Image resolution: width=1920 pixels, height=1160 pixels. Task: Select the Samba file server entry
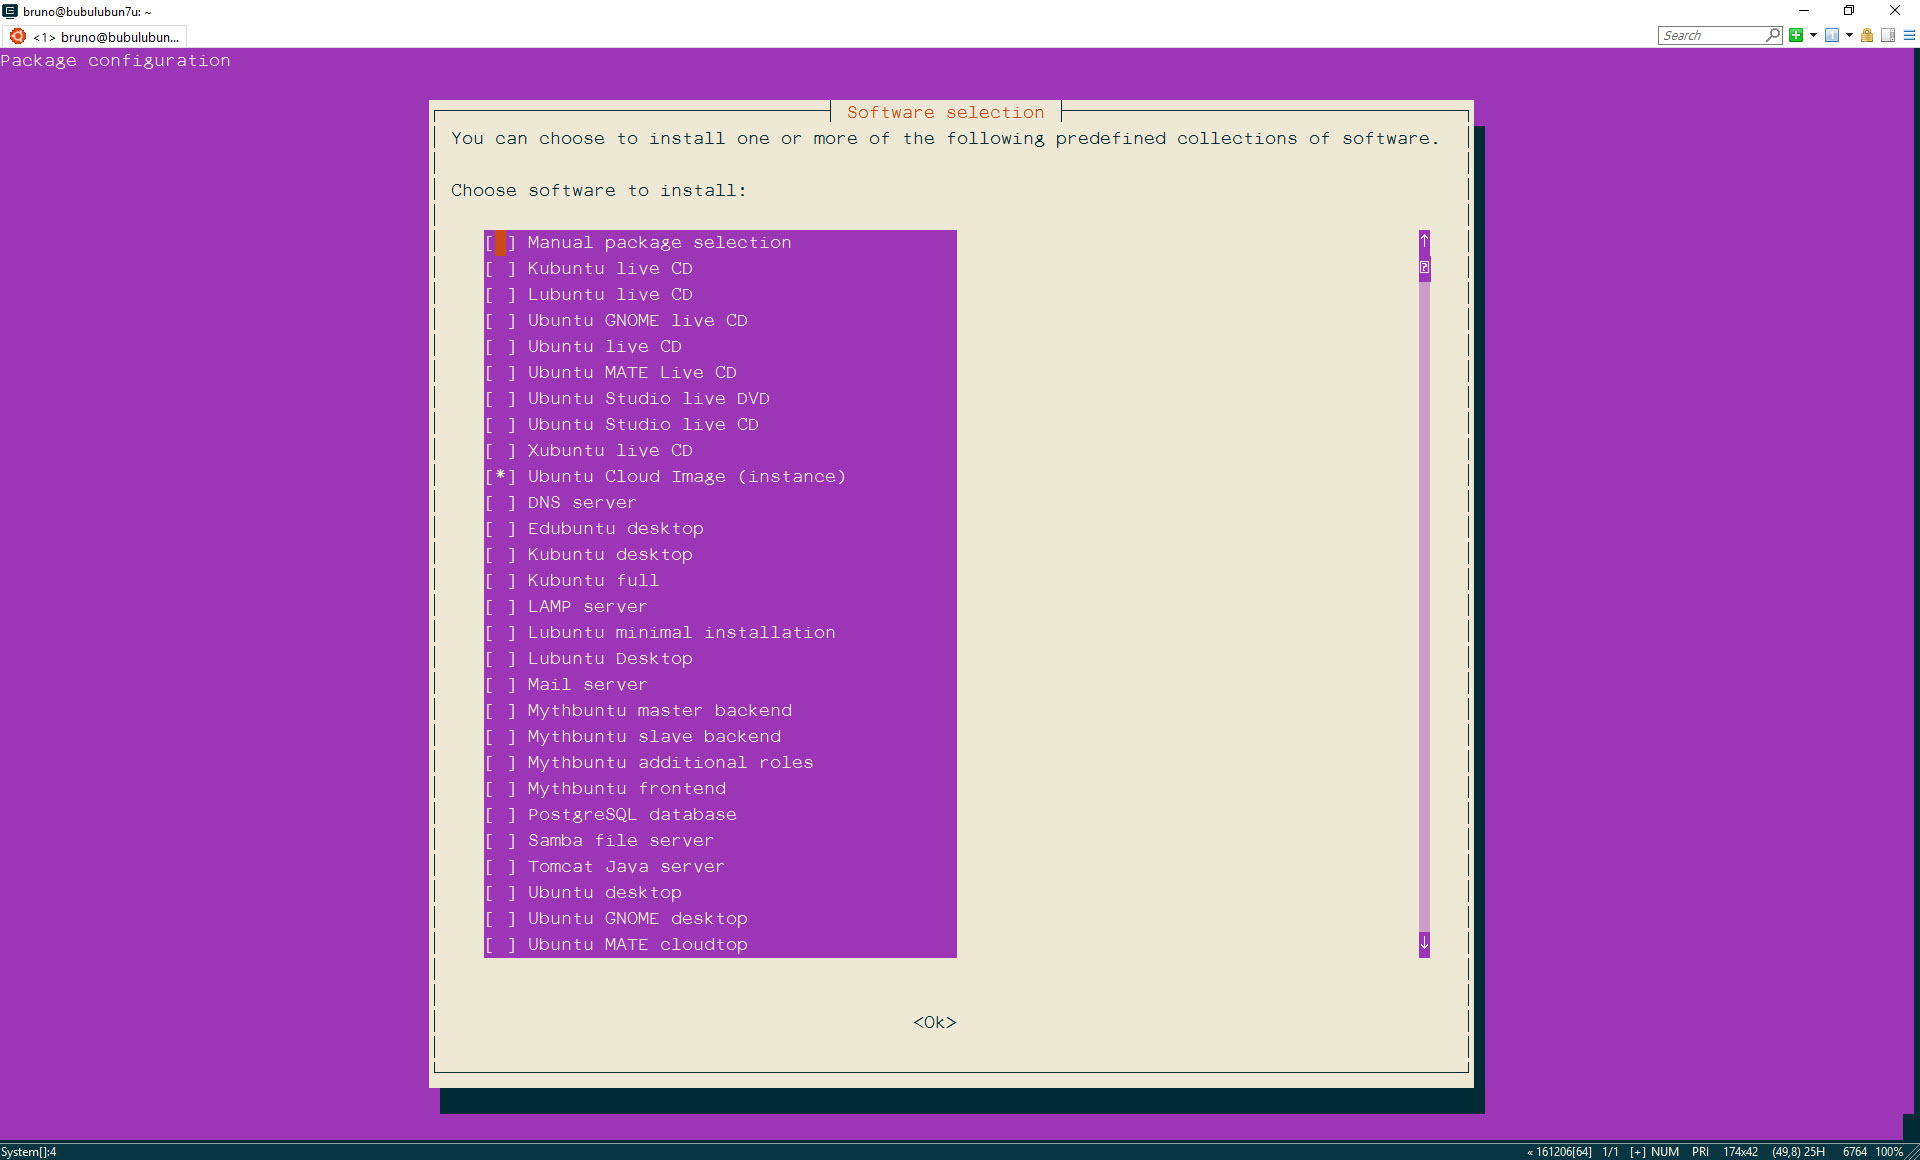point(620,840)
